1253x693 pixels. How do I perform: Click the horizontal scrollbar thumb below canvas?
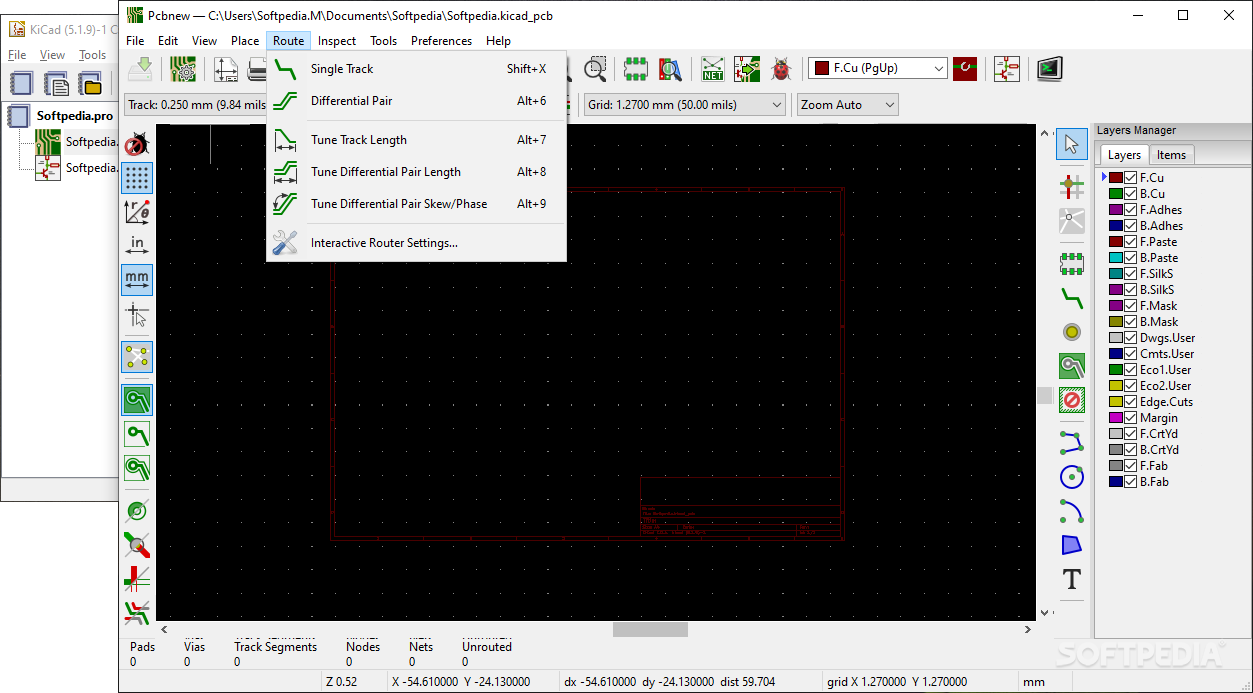click(x=650, y=630)
